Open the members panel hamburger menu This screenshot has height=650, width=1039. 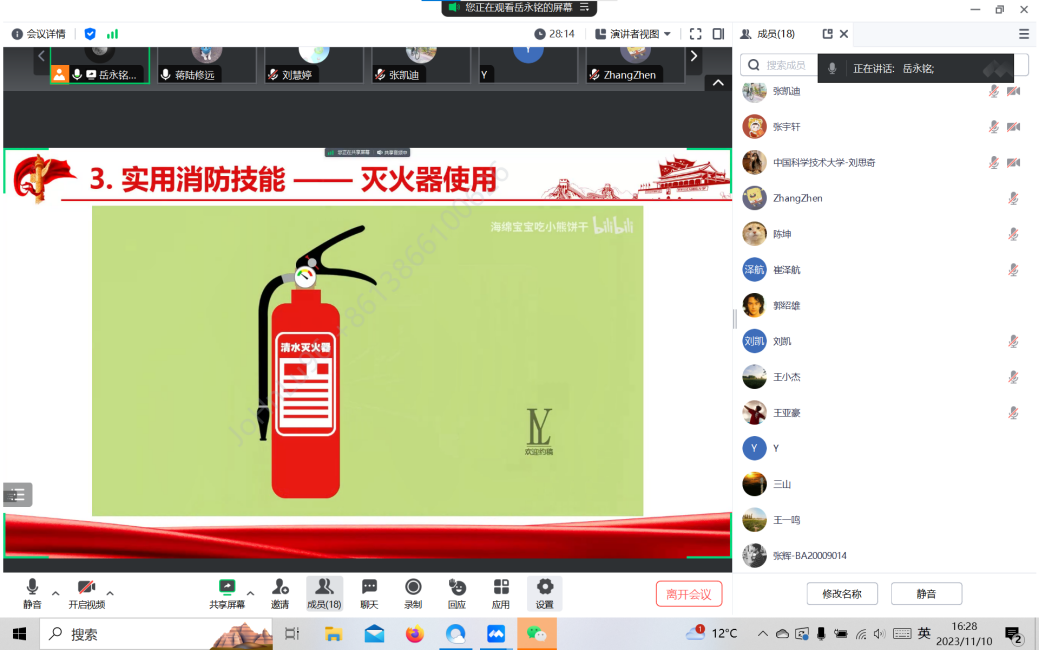click(1024, 34)
